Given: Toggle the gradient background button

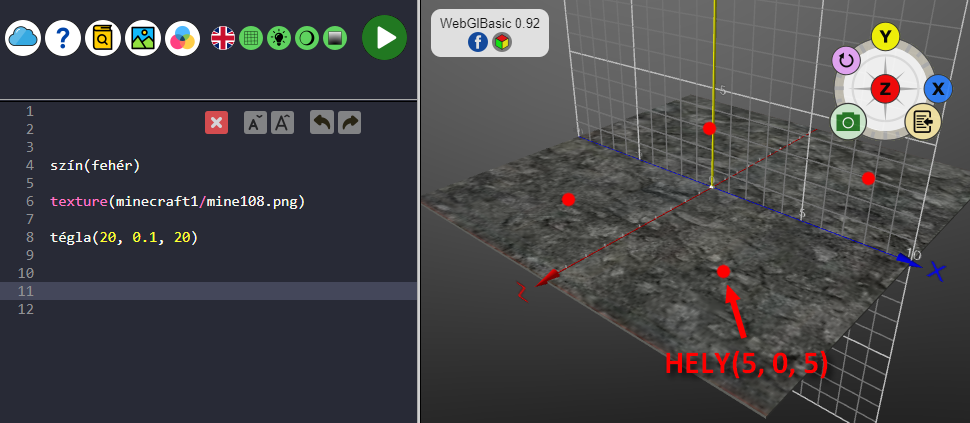Looking at the screenshot, I should [x=335, y=38].
